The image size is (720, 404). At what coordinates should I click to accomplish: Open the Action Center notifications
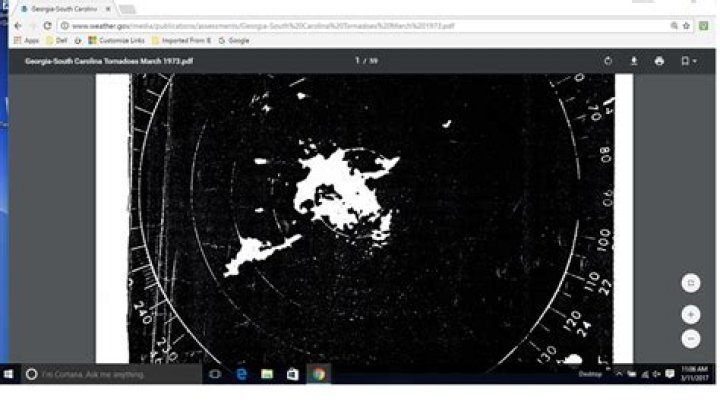tap(670, 374)
